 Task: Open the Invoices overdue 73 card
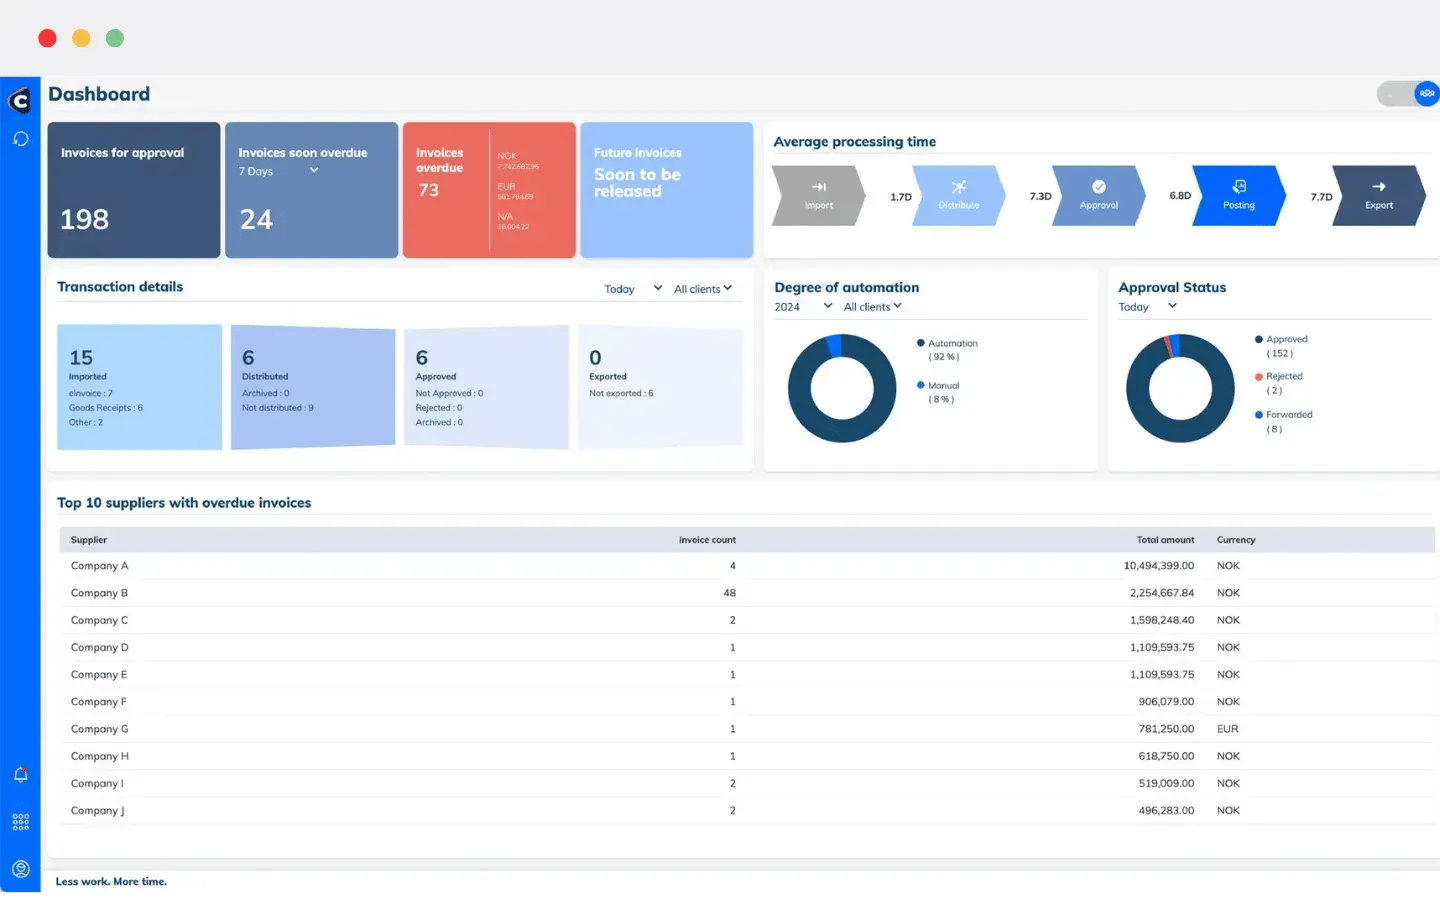tap(489, 190)
